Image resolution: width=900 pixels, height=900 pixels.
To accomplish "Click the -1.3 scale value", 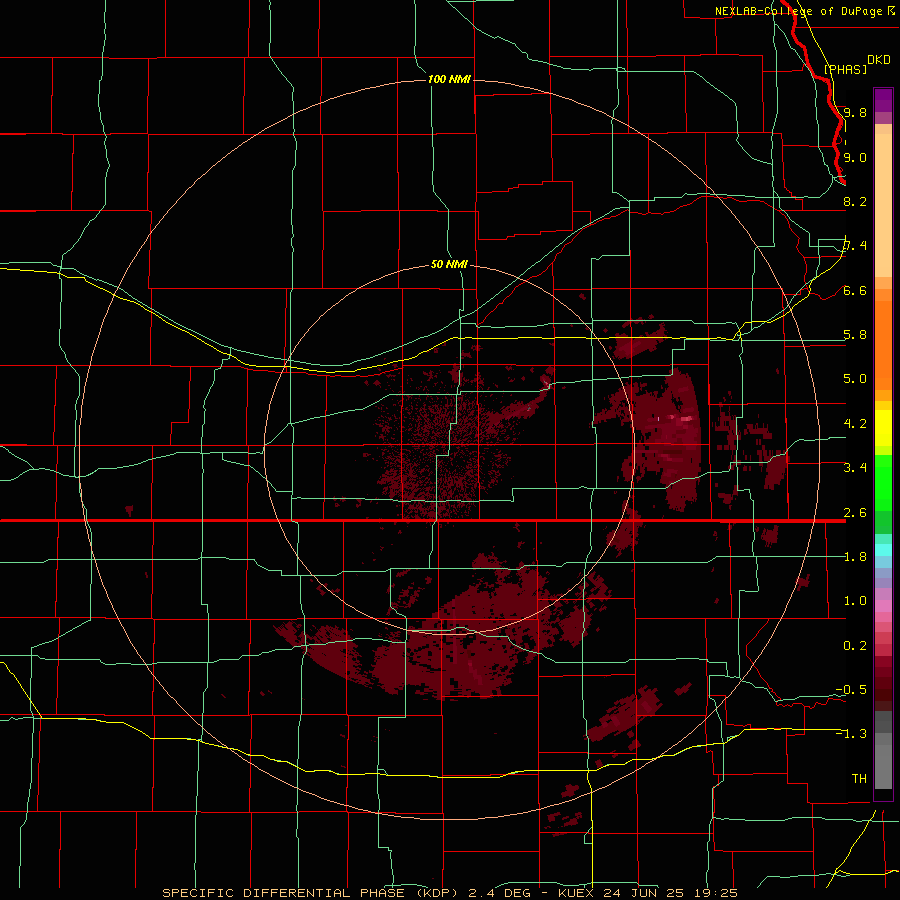I will pos(851,734).
